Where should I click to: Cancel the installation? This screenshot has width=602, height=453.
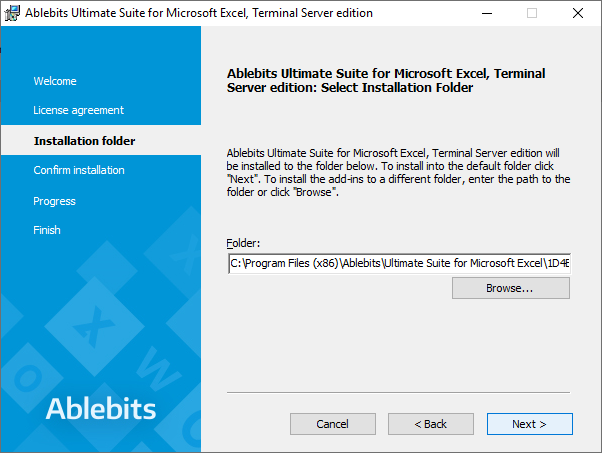pos(332,424)
